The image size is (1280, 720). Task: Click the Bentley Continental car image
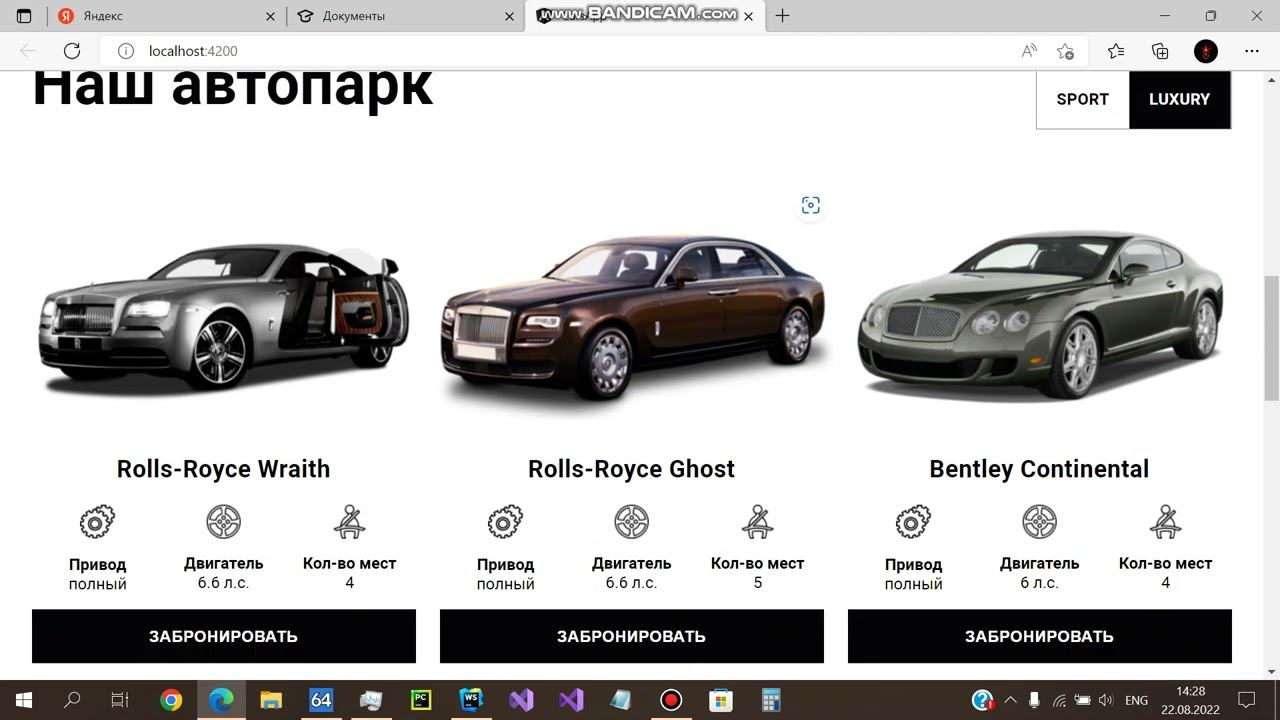pos(1040,315)
